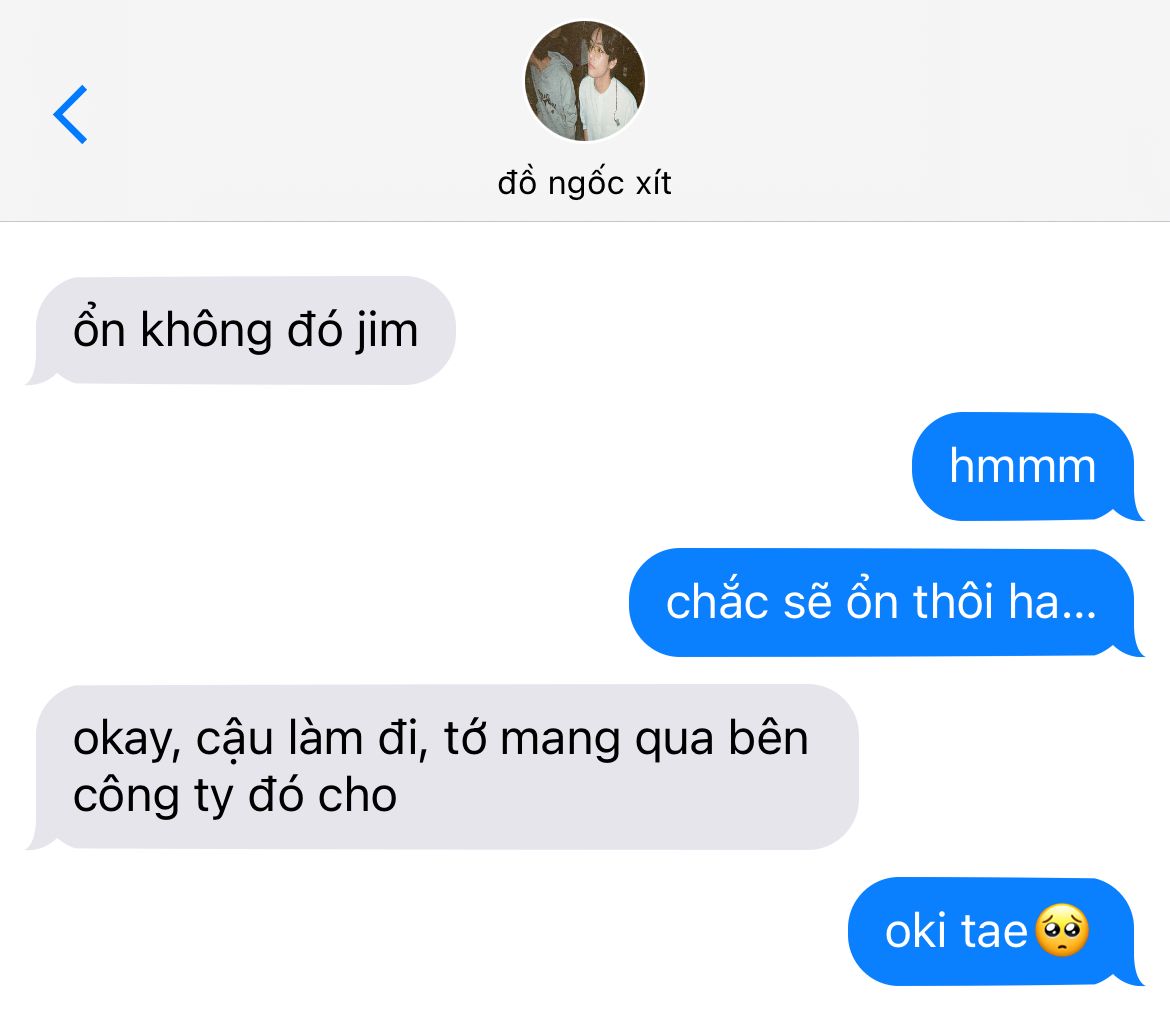
Task: Click the word okay in gray bubble
Action: click(127, 740)
